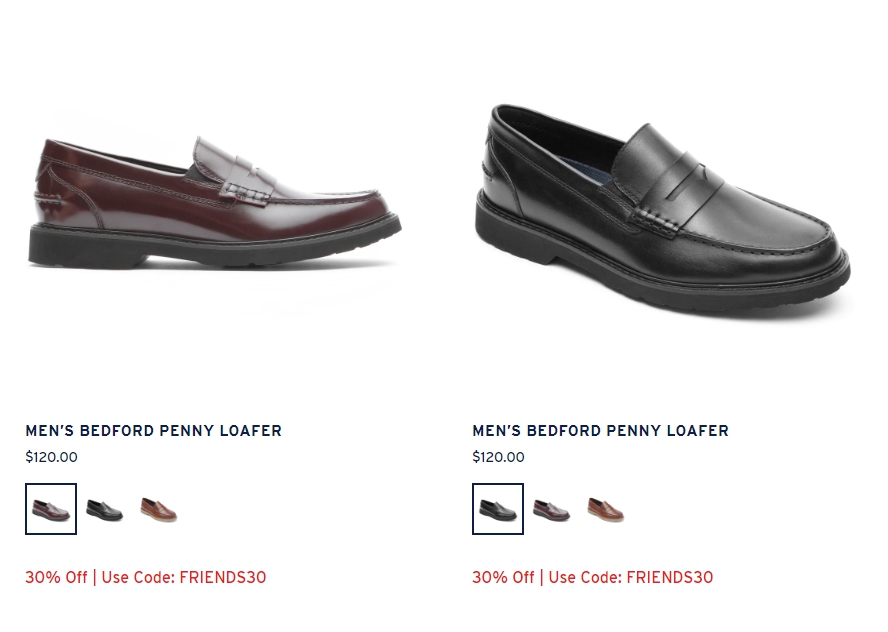The image size is (888, 632).
Task: Open left Men's Bedford Penny Loafer title link
Action: (153, 431)
